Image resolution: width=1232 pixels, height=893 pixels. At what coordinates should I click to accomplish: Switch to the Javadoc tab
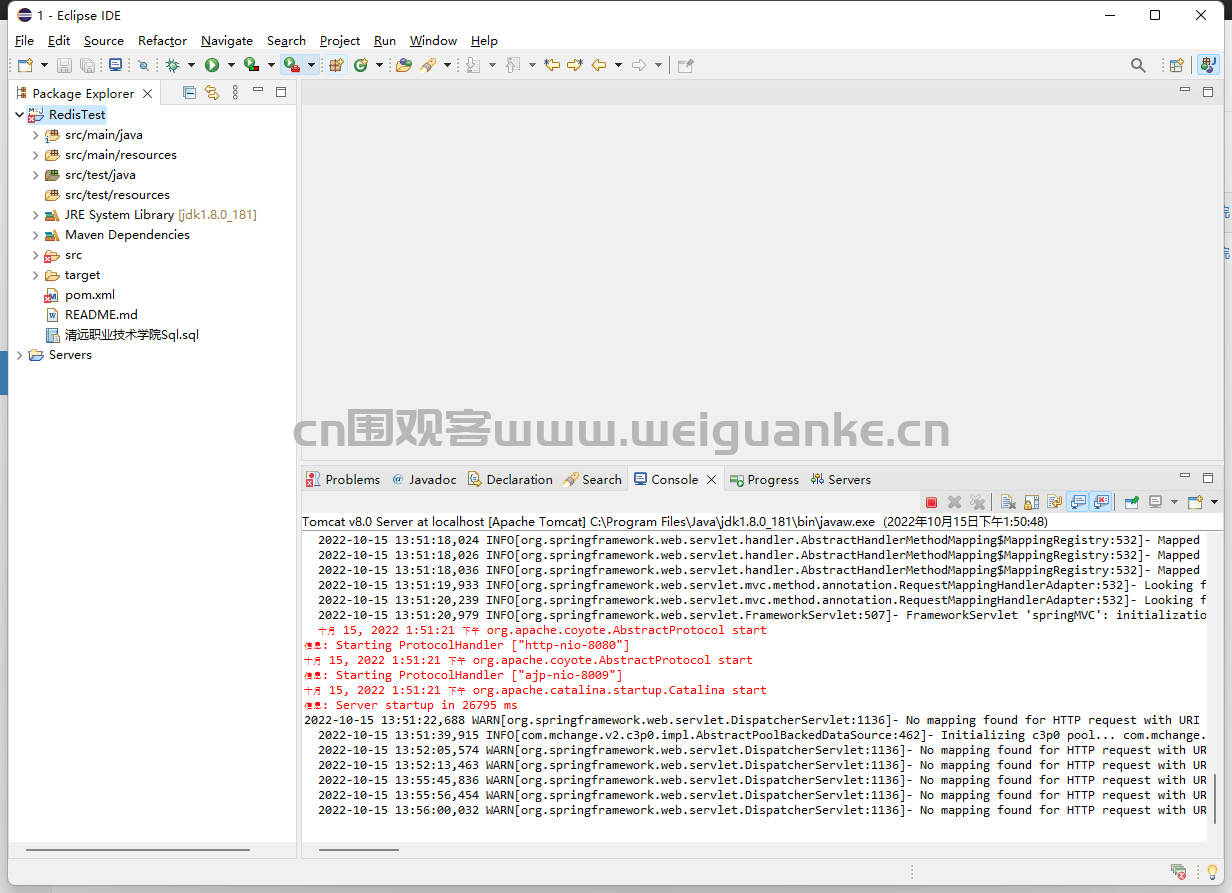[x=424, y=479]
